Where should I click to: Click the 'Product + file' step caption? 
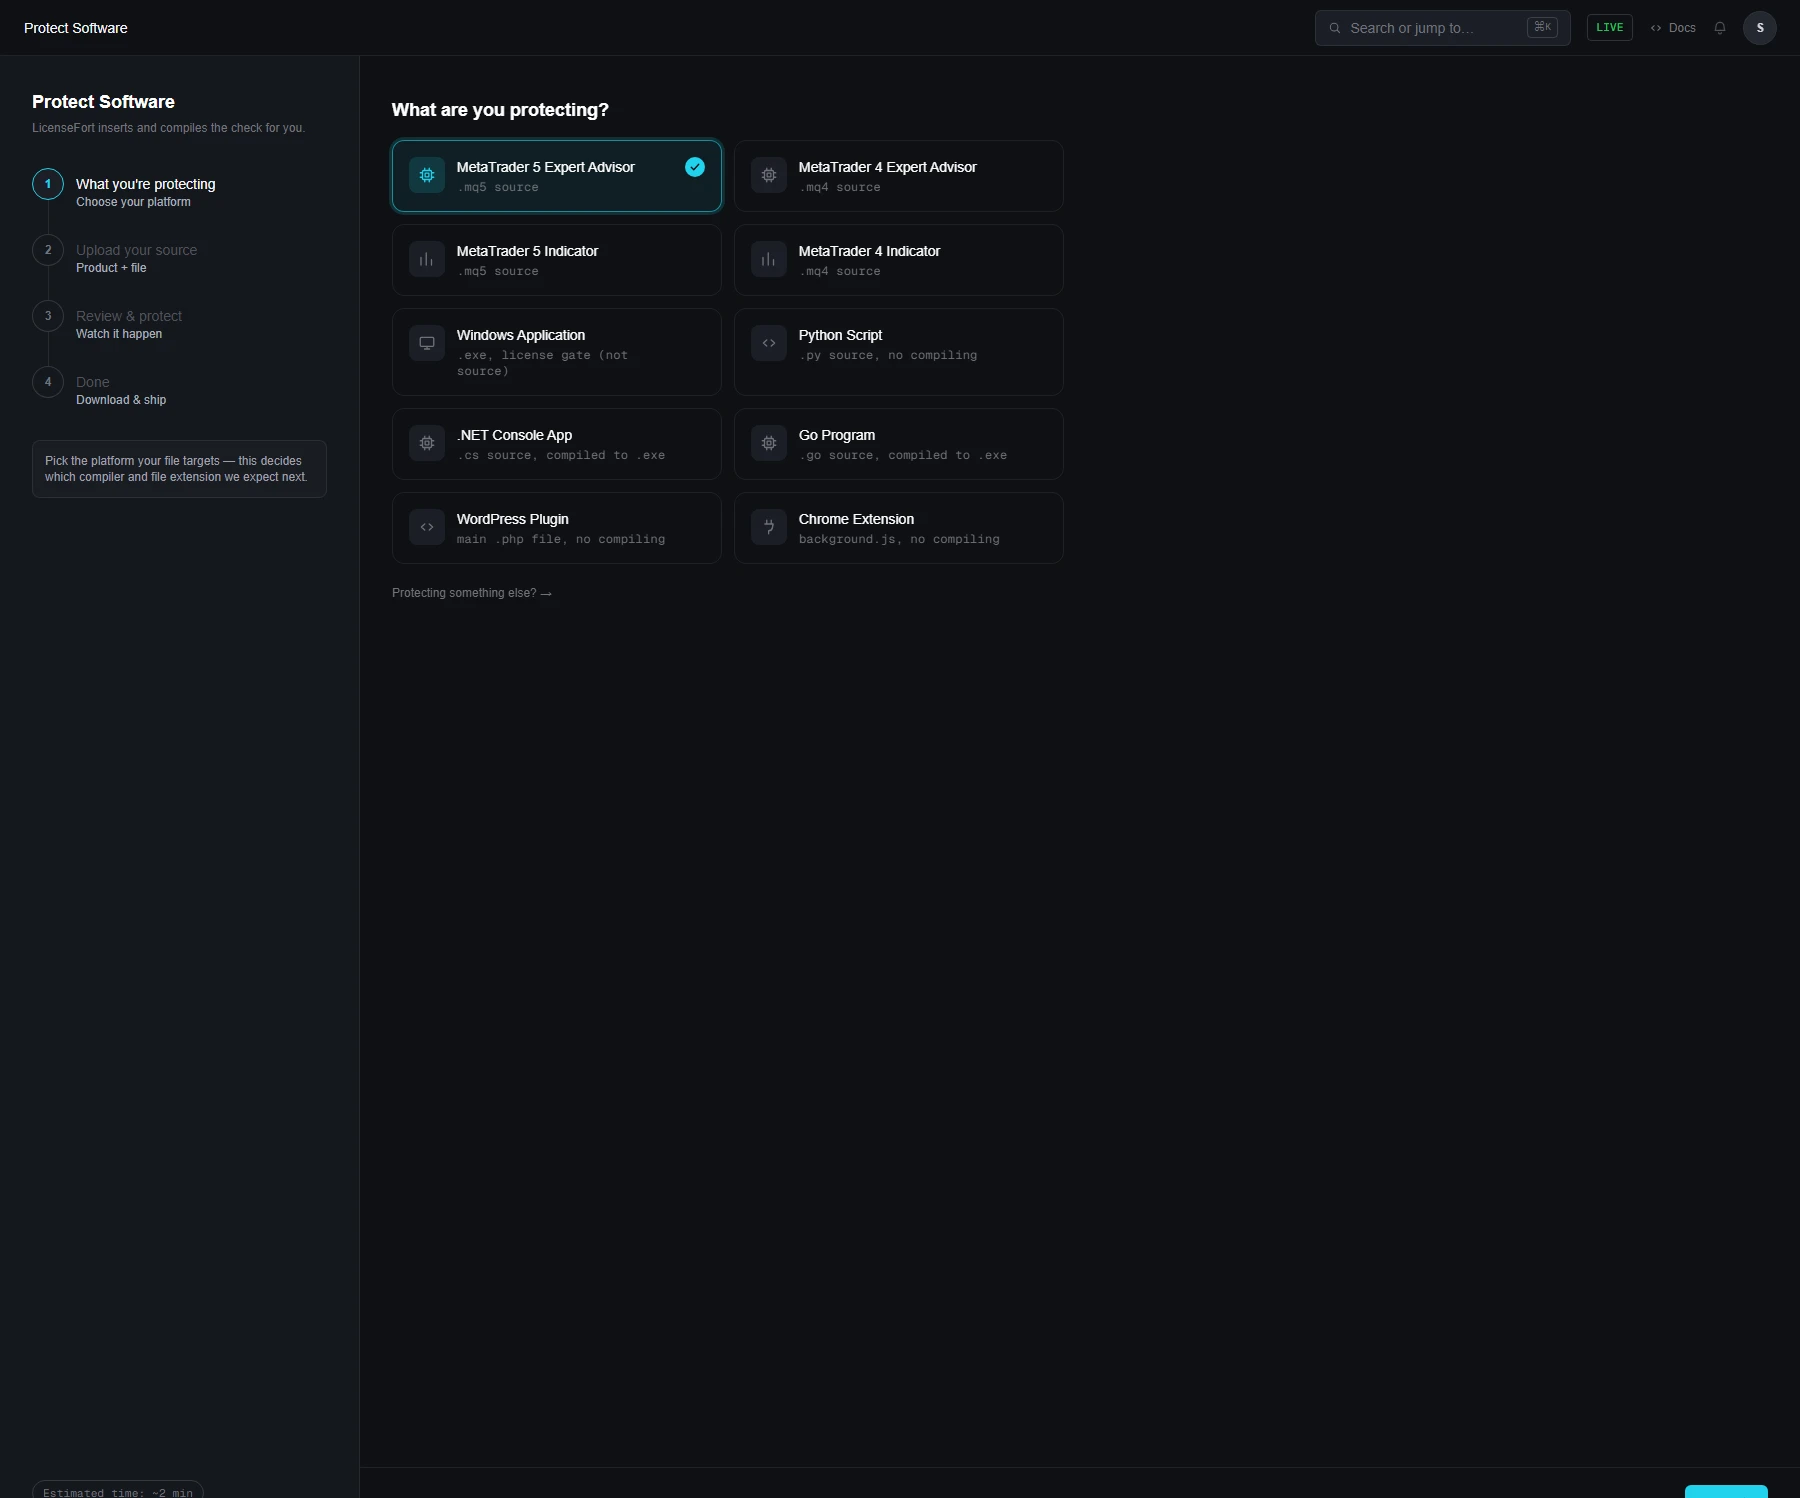111,268
